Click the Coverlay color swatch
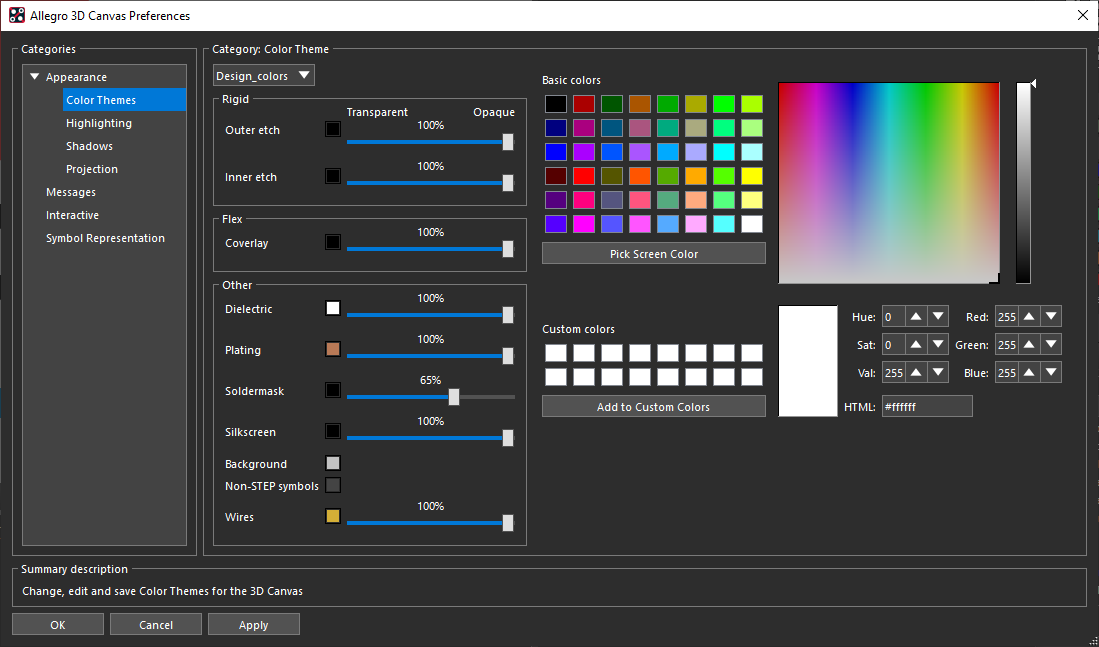Viewport: 1099px width, 647px height. coord(333,243)
